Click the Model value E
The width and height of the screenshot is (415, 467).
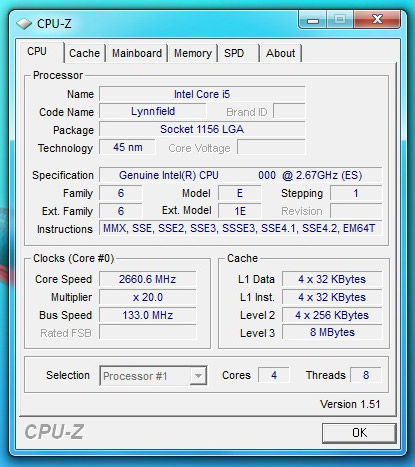tap(240, 193)
